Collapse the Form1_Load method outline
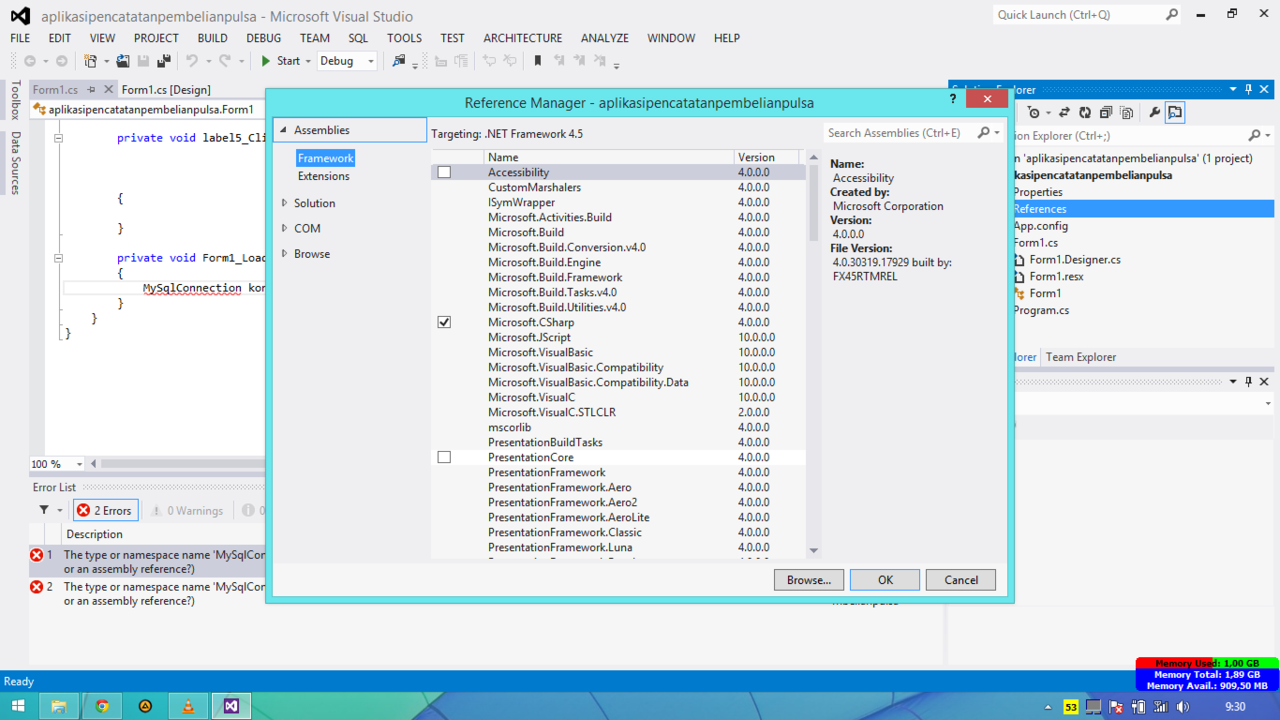Screen dimensions: 1280x720 point(58,258)
